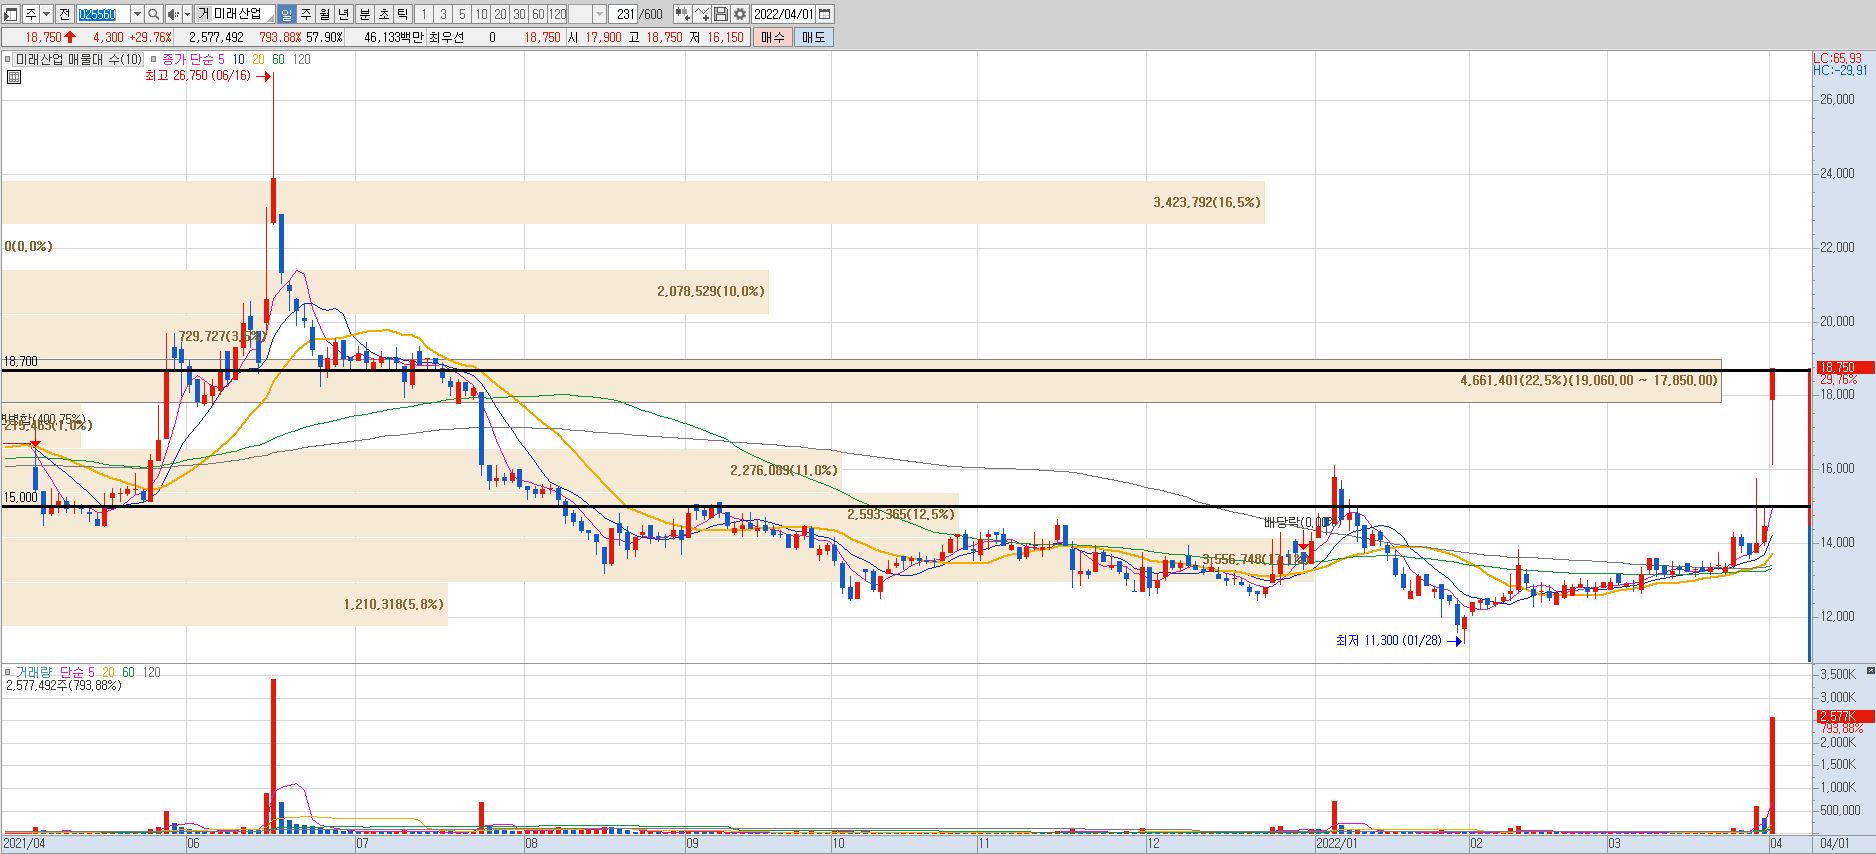Click the 전 button in the toolbar
The height and width of the screenshot is (854, 1876).
pyautogui.click(x=64, y=14)
